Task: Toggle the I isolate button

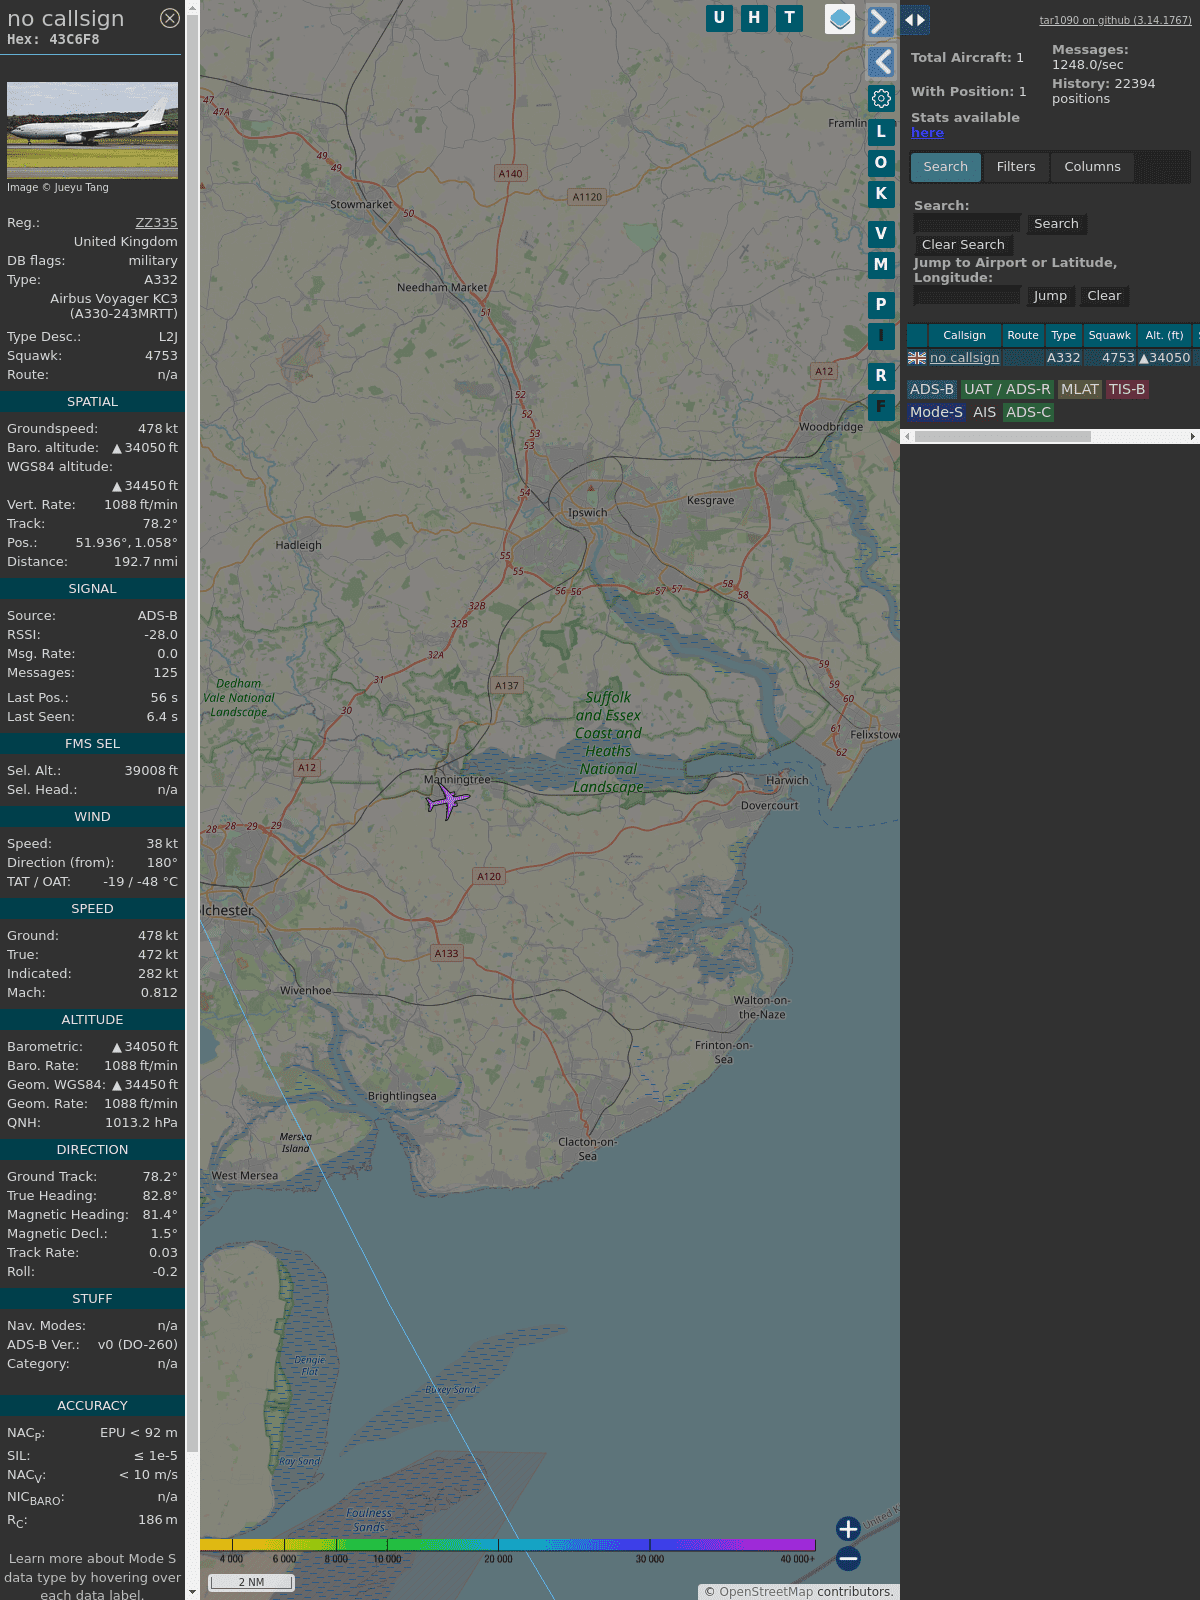Action: [881, 336]
